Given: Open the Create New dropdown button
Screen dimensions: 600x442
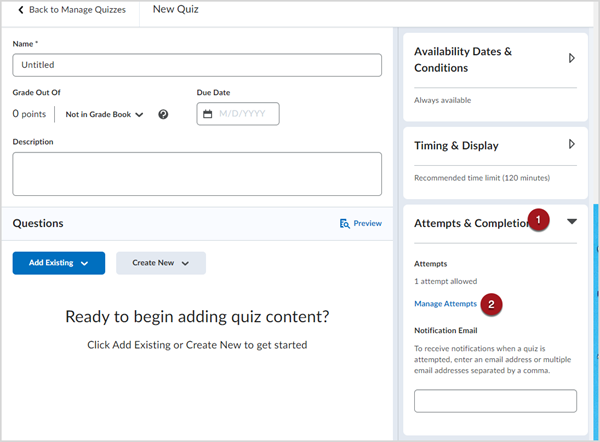Looking at the screenshot, I should click(161, 263).
